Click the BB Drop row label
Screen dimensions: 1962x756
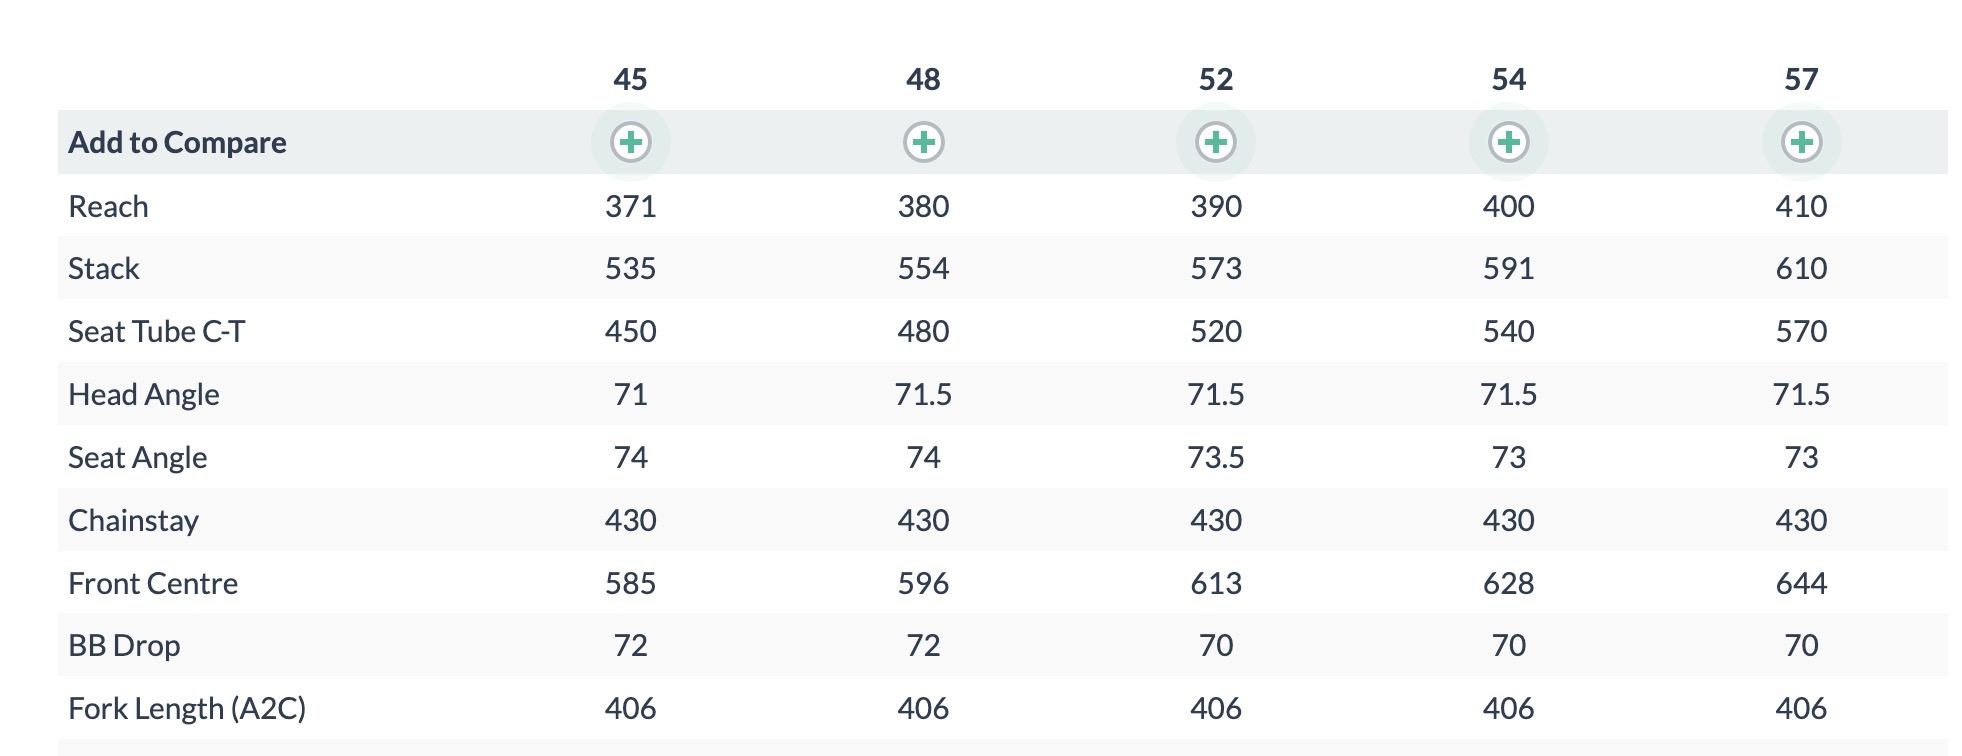coord(125,646)
